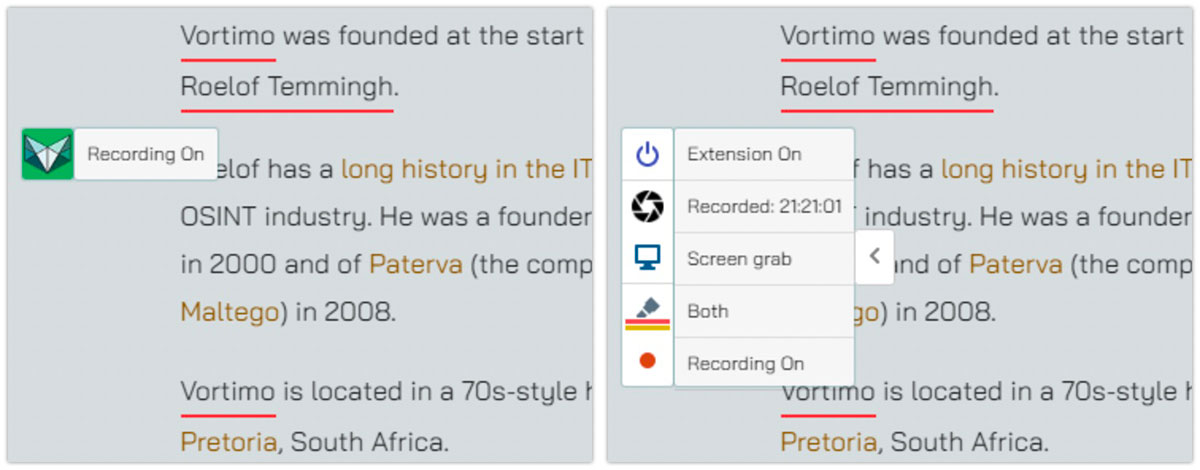This screenshot has width=1200, height=470.
Task: Click the red-yellow color bars under highlighter
Action: coord(647,324)
